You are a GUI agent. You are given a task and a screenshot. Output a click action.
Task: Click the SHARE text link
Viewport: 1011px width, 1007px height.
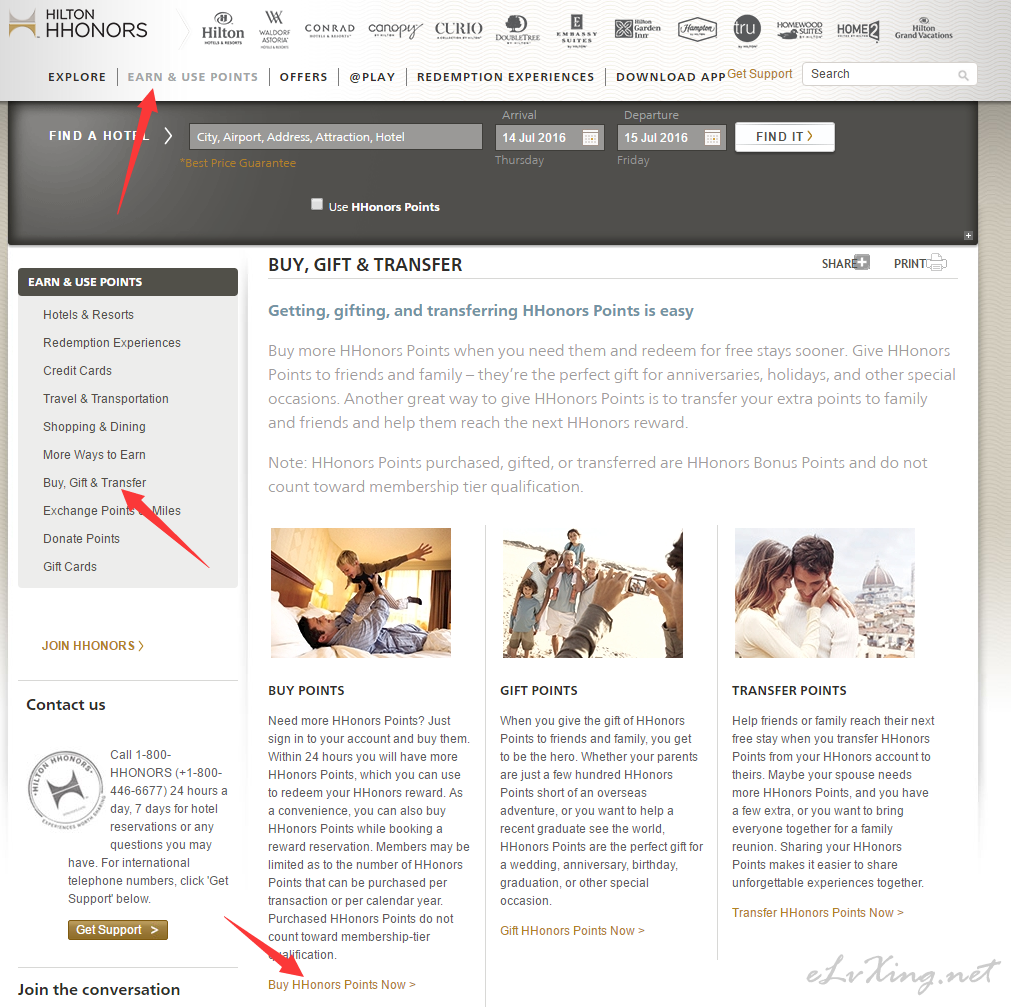pos(838,264)
